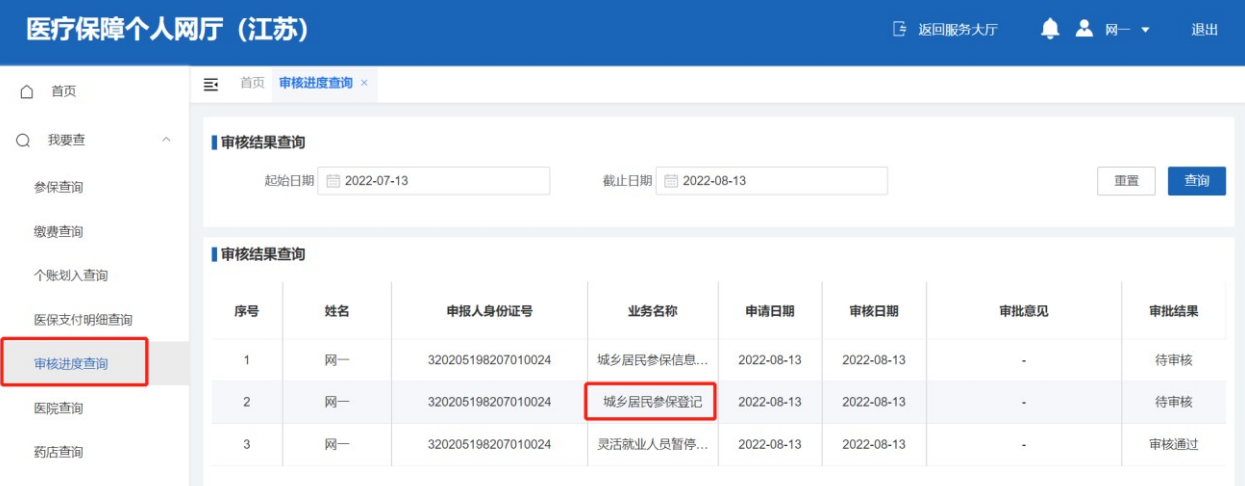Click the 截止日期 date input field

pyautogui.click(x=780, y=181)
